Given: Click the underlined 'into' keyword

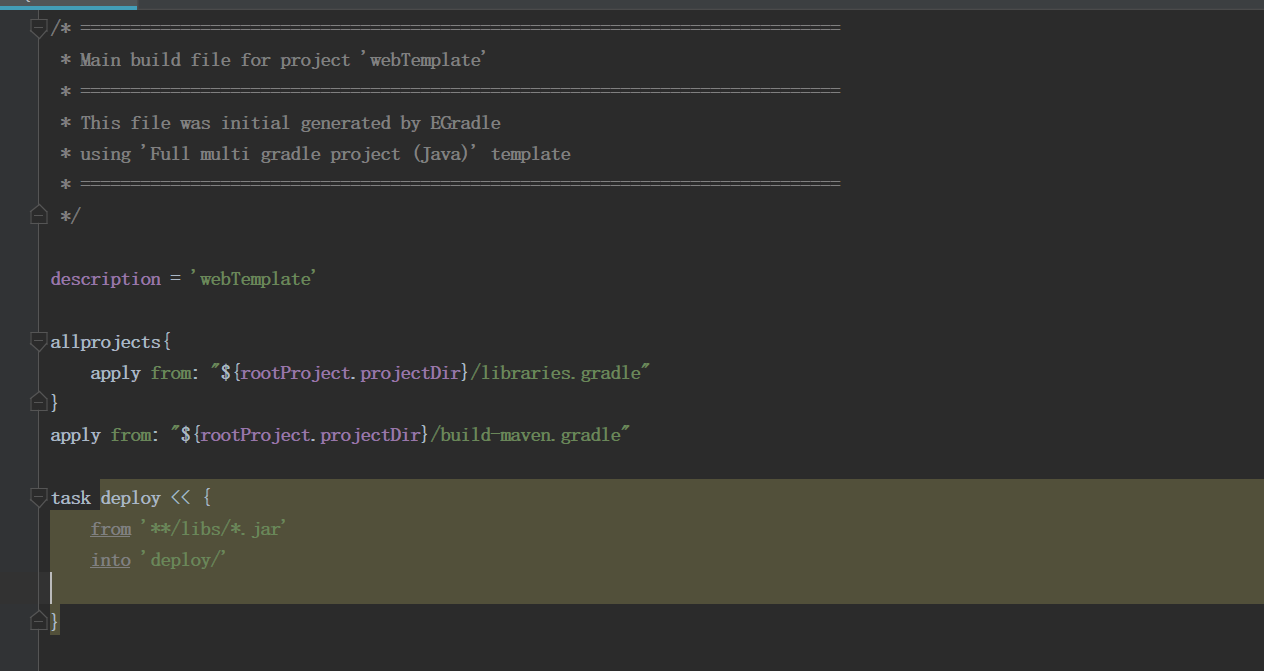Looking at the screenshot, I should pos(111,560).
